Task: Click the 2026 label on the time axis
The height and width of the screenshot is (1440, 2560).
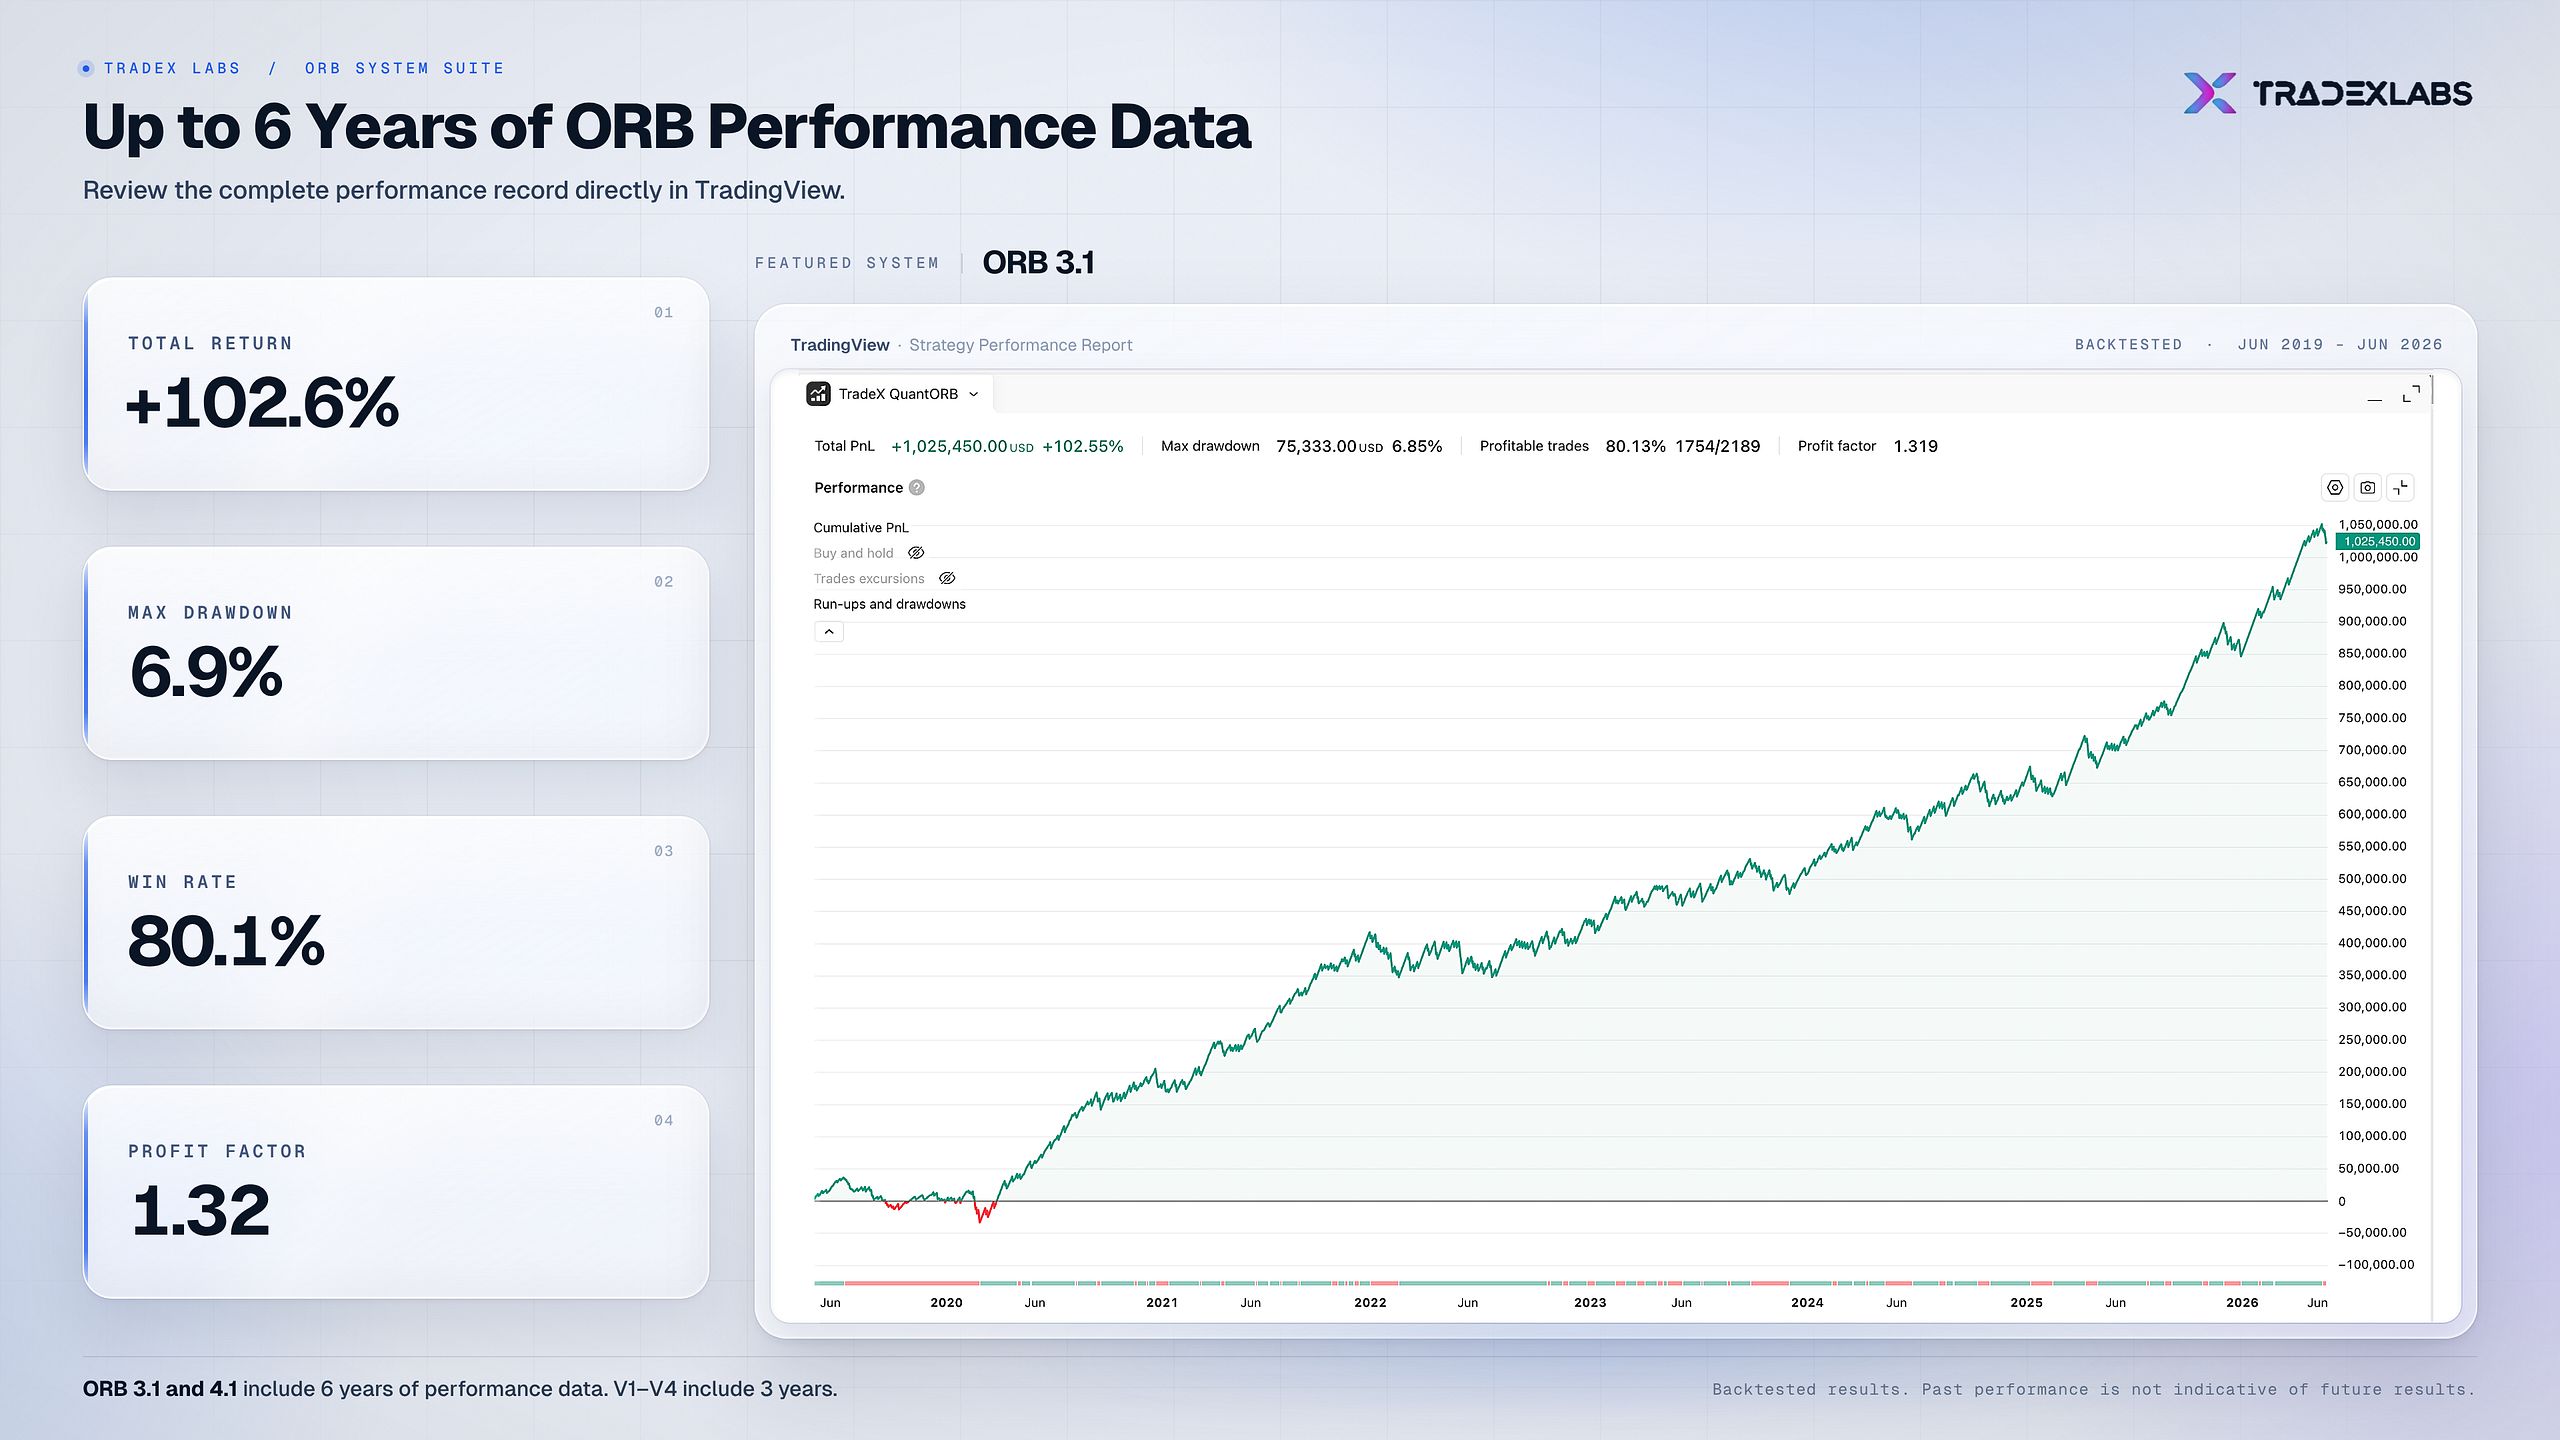Action: pos(2242,1302)
